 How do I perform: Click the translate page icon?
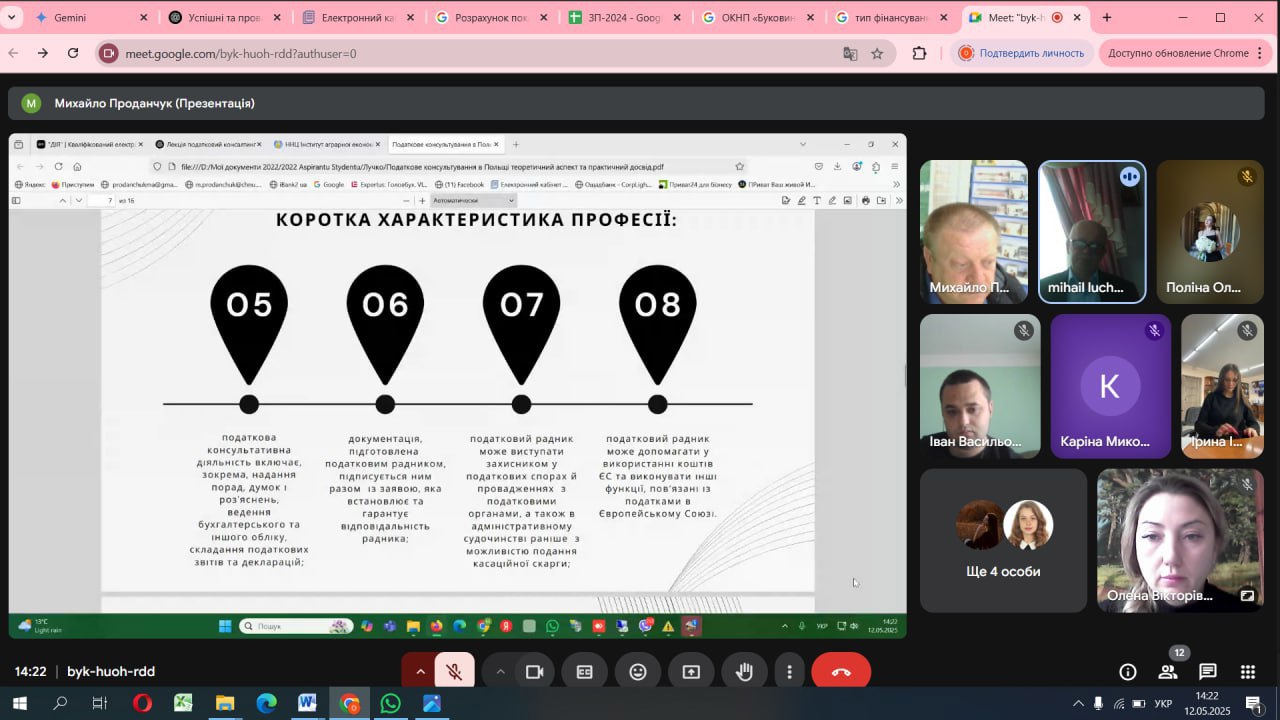click(x=850, y=53)
